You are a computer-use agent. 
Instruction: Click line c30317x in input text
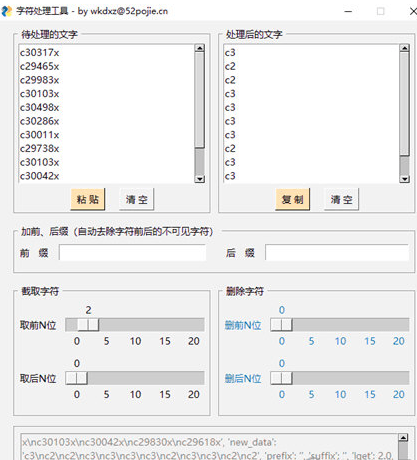pos(39,53)
